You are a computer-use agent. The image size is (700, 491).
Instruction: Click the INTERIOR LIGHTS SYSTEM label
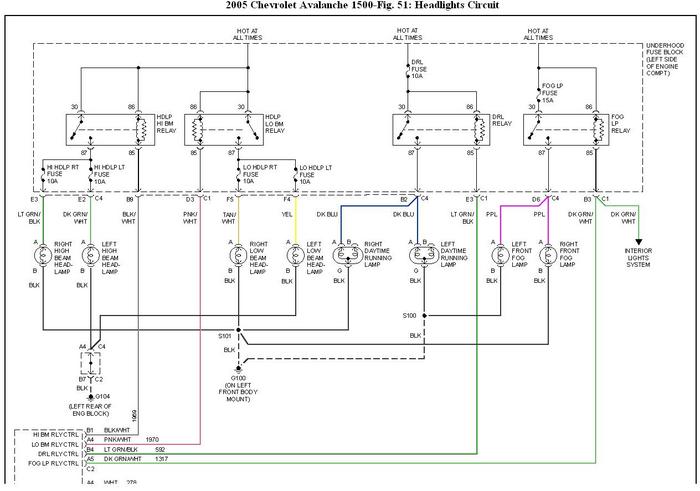(638, 258)
